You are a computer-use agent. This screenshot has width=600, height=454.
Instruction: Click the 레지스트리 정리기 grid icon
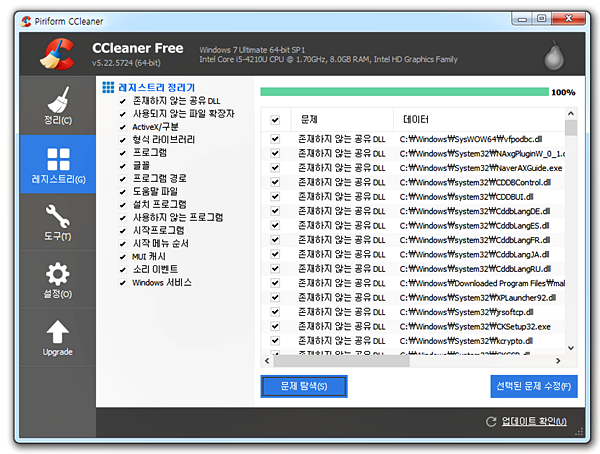click(x=108, y=87)
